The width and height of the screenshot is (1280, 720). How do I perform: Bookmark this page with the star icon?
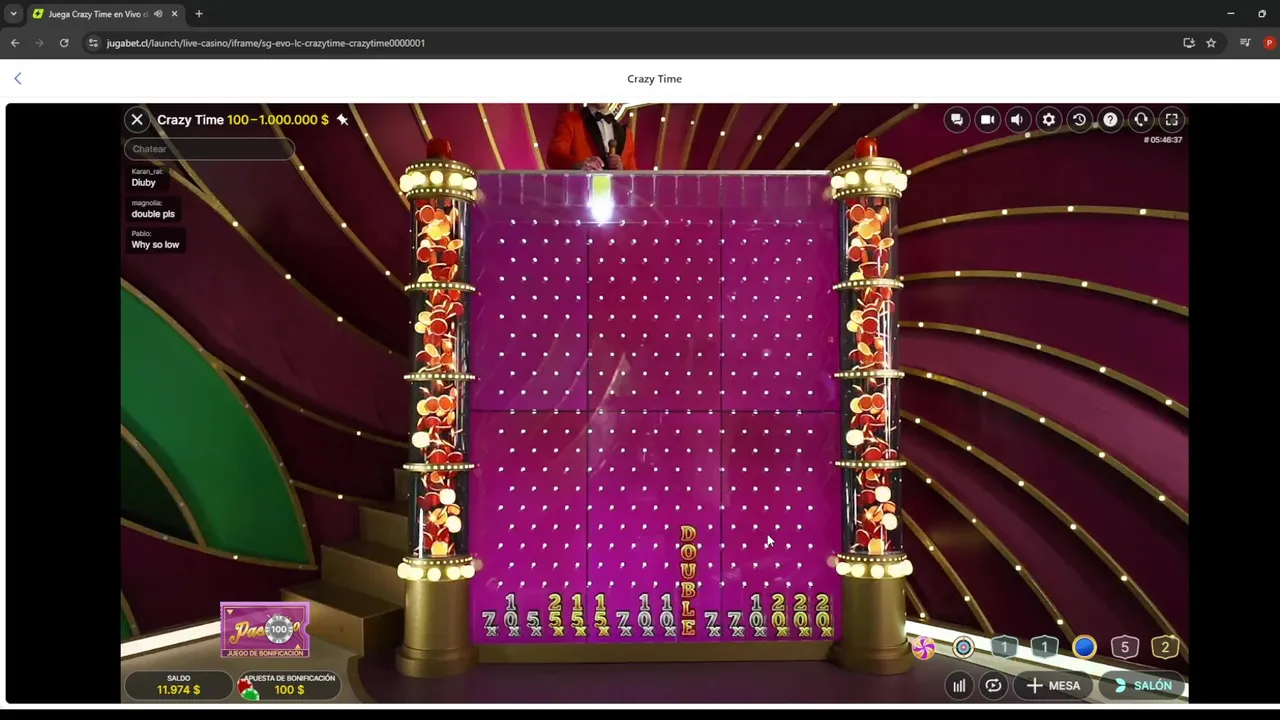point(1211,43)
